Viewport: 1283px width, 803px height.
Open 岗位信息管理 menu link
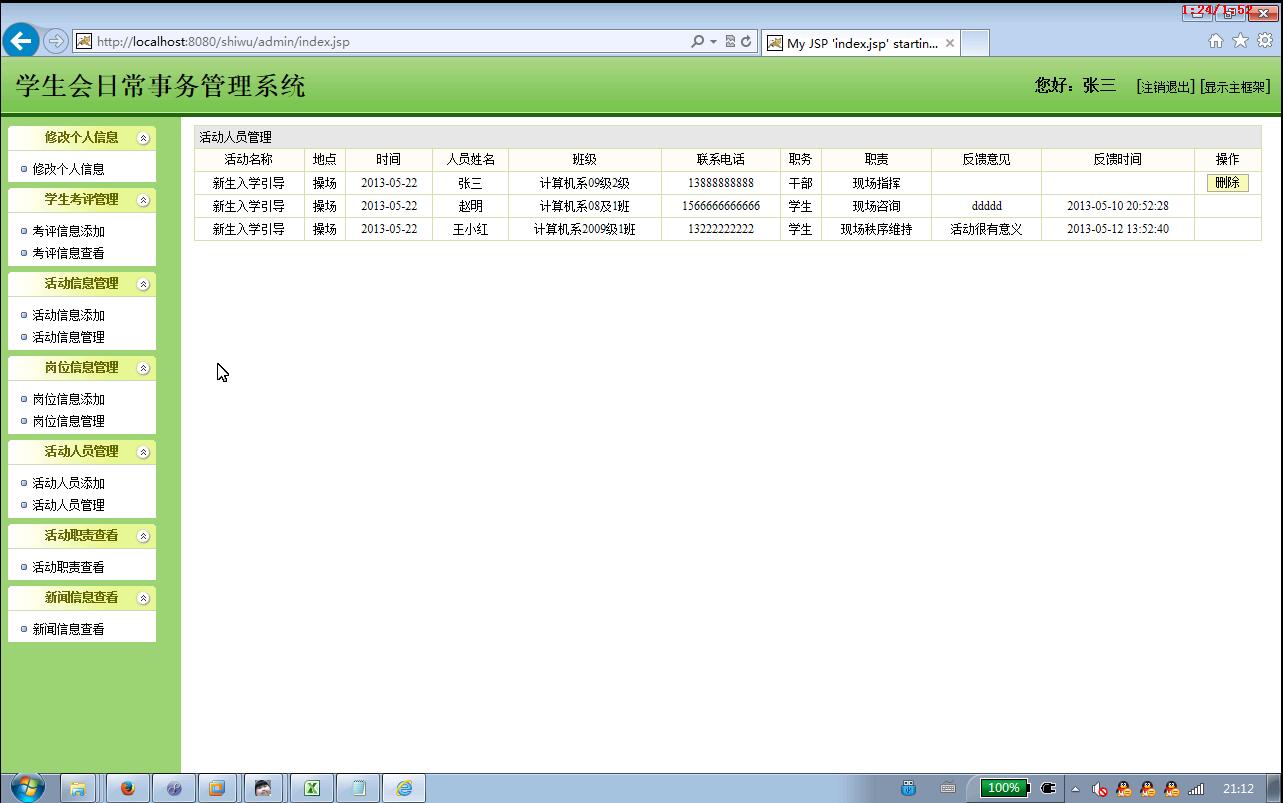pyautogui.click(x=68, y=421)
